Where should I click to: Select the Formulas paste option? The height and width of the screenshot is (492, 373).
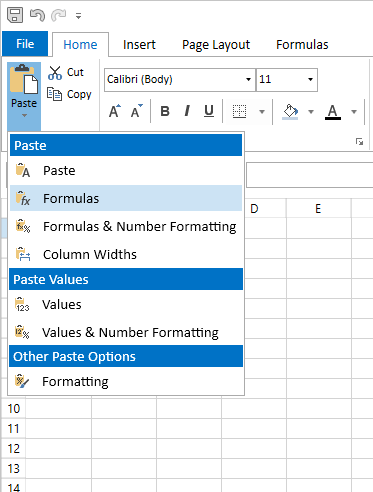tap(126, 198)
